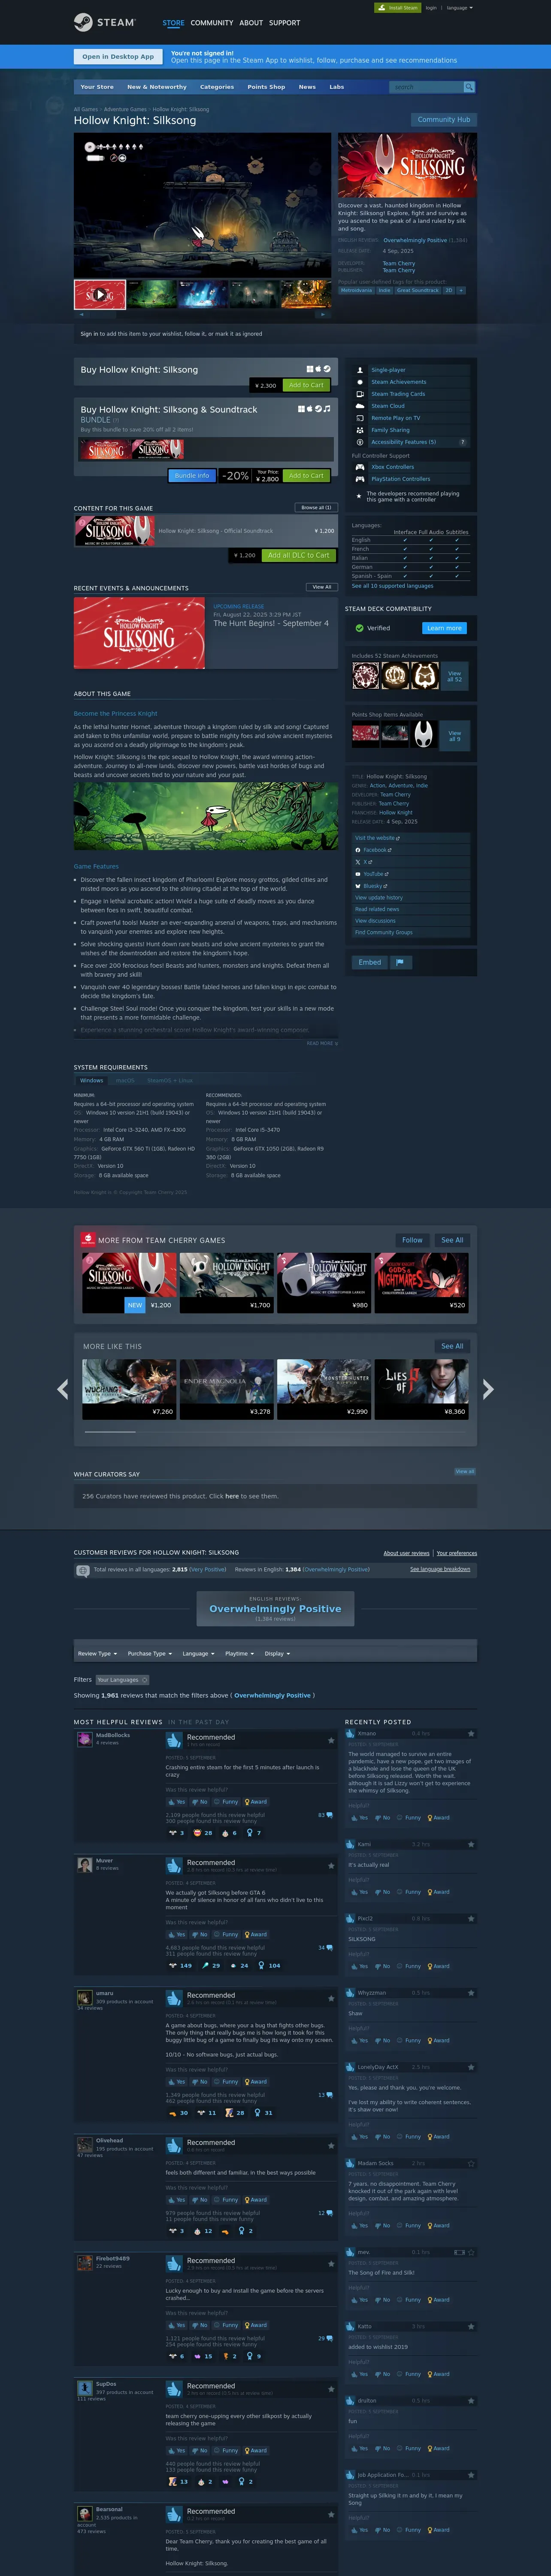Click Open in Desktop App button

118,57
